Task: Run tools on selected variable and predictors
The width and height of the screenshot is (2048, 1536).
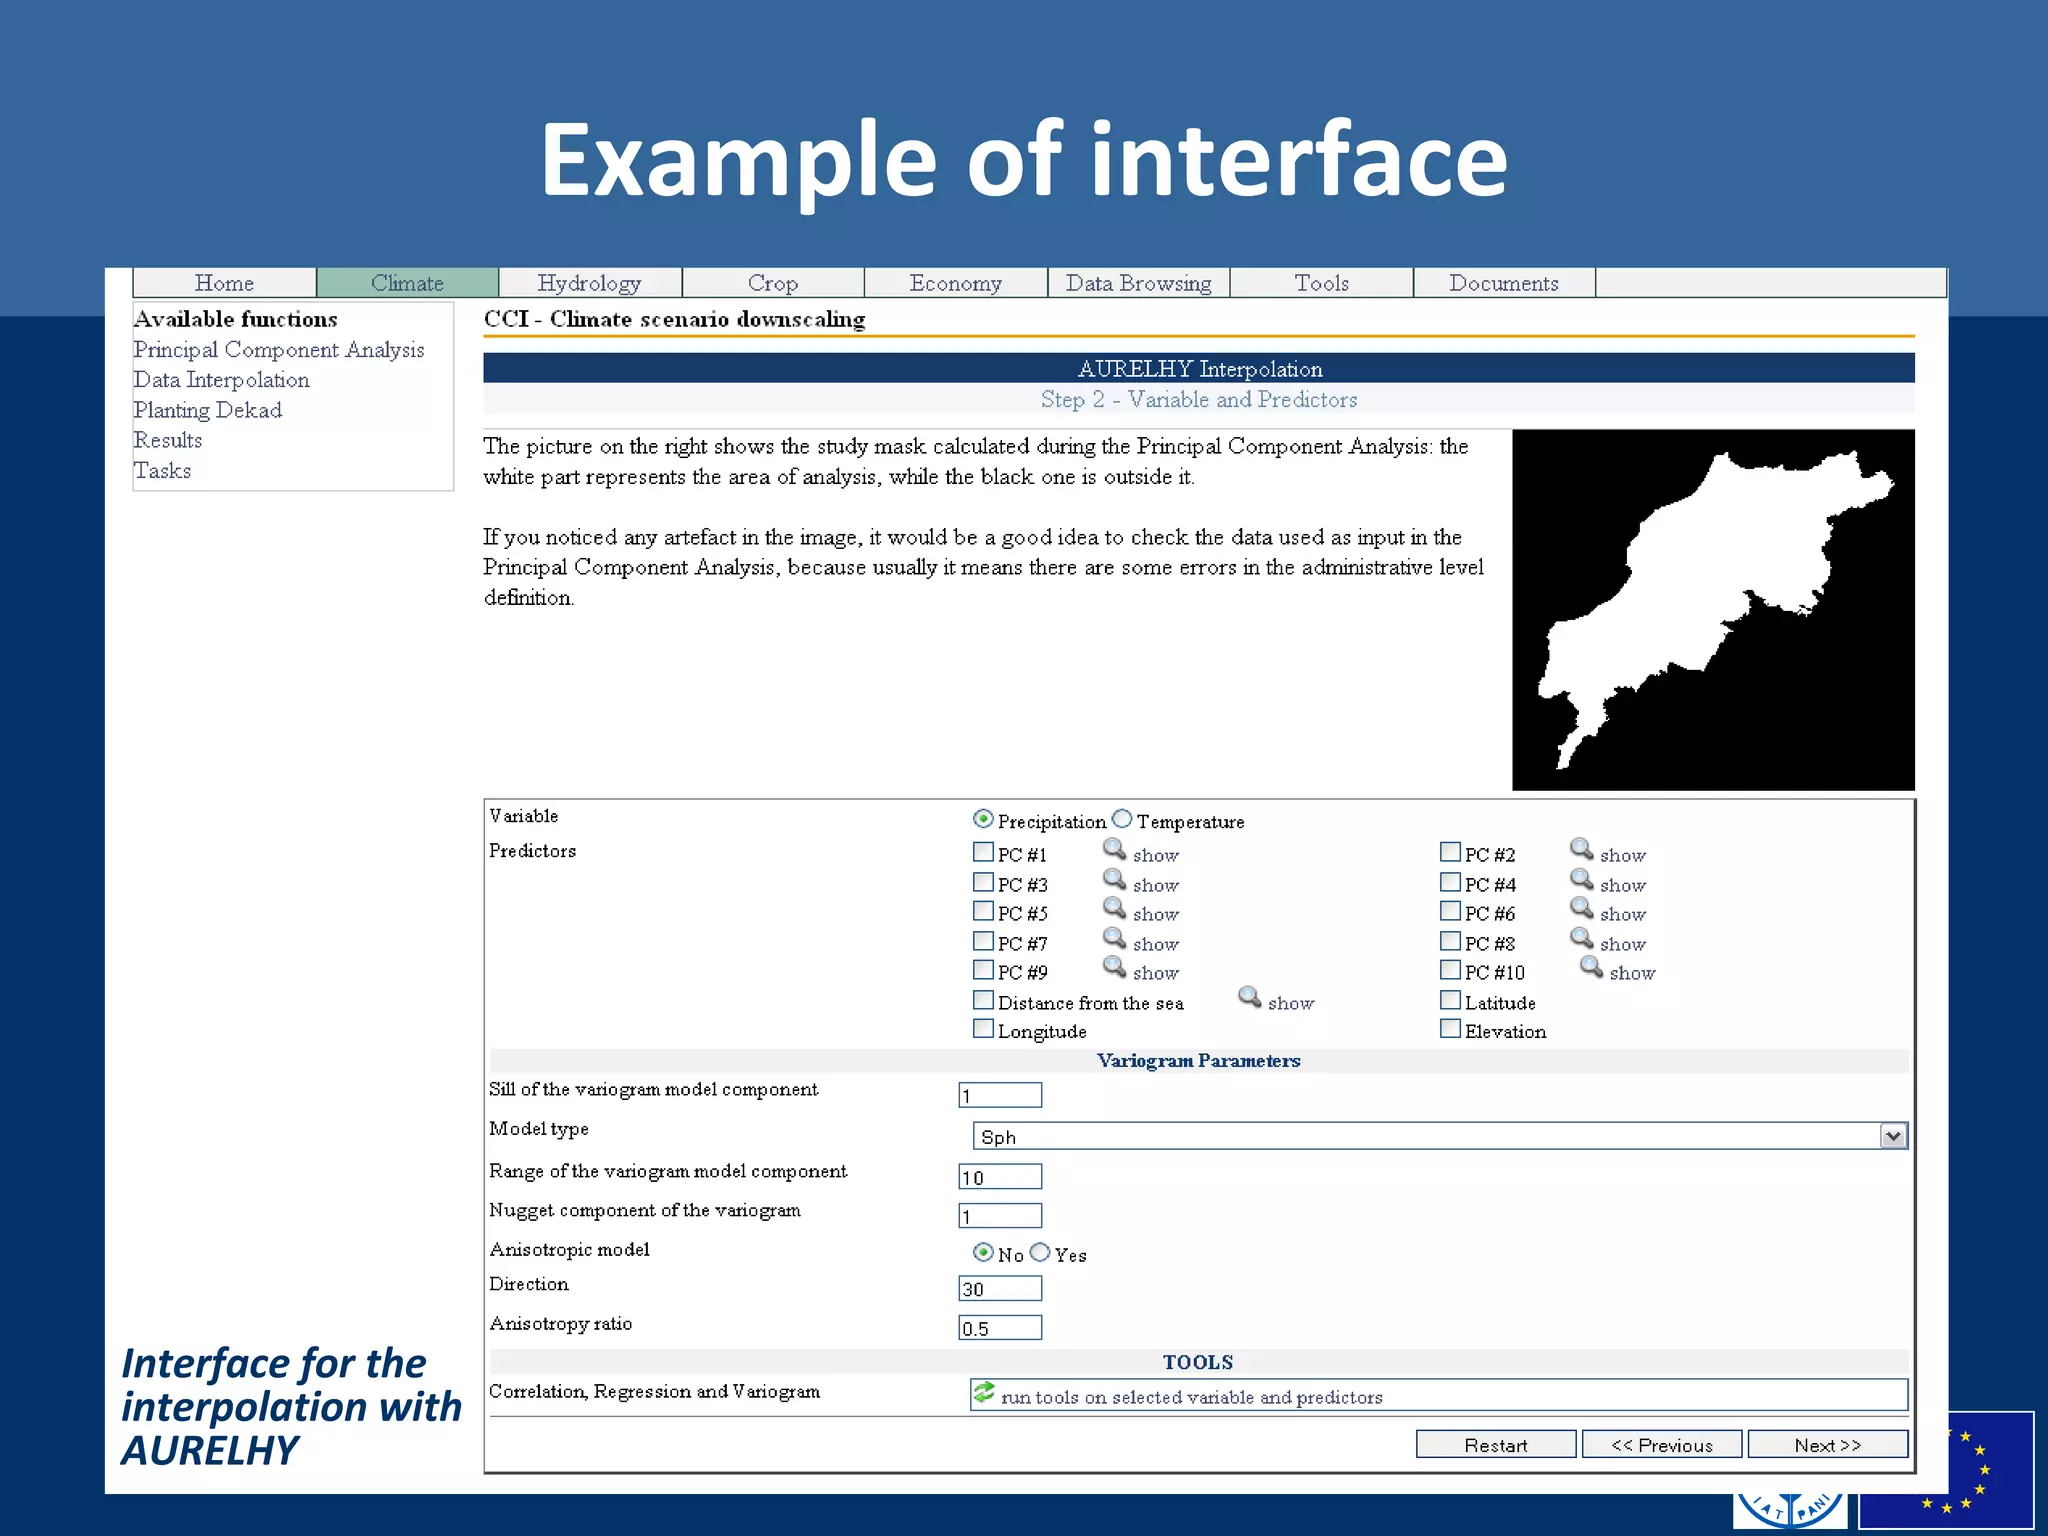Action: click(1439, 1395)
